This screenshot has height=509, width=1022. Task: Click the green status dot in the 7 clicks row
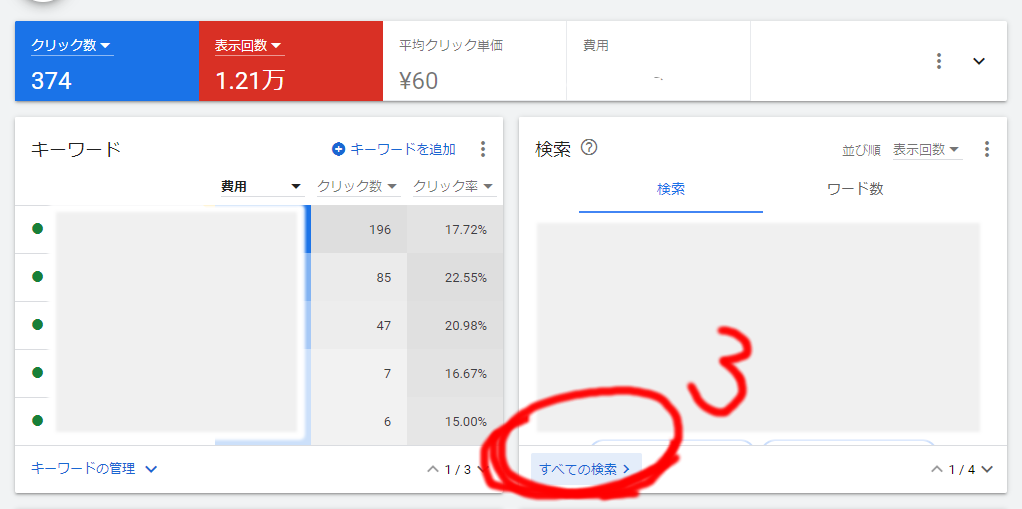pyautogui.click(x=38, y=373)
